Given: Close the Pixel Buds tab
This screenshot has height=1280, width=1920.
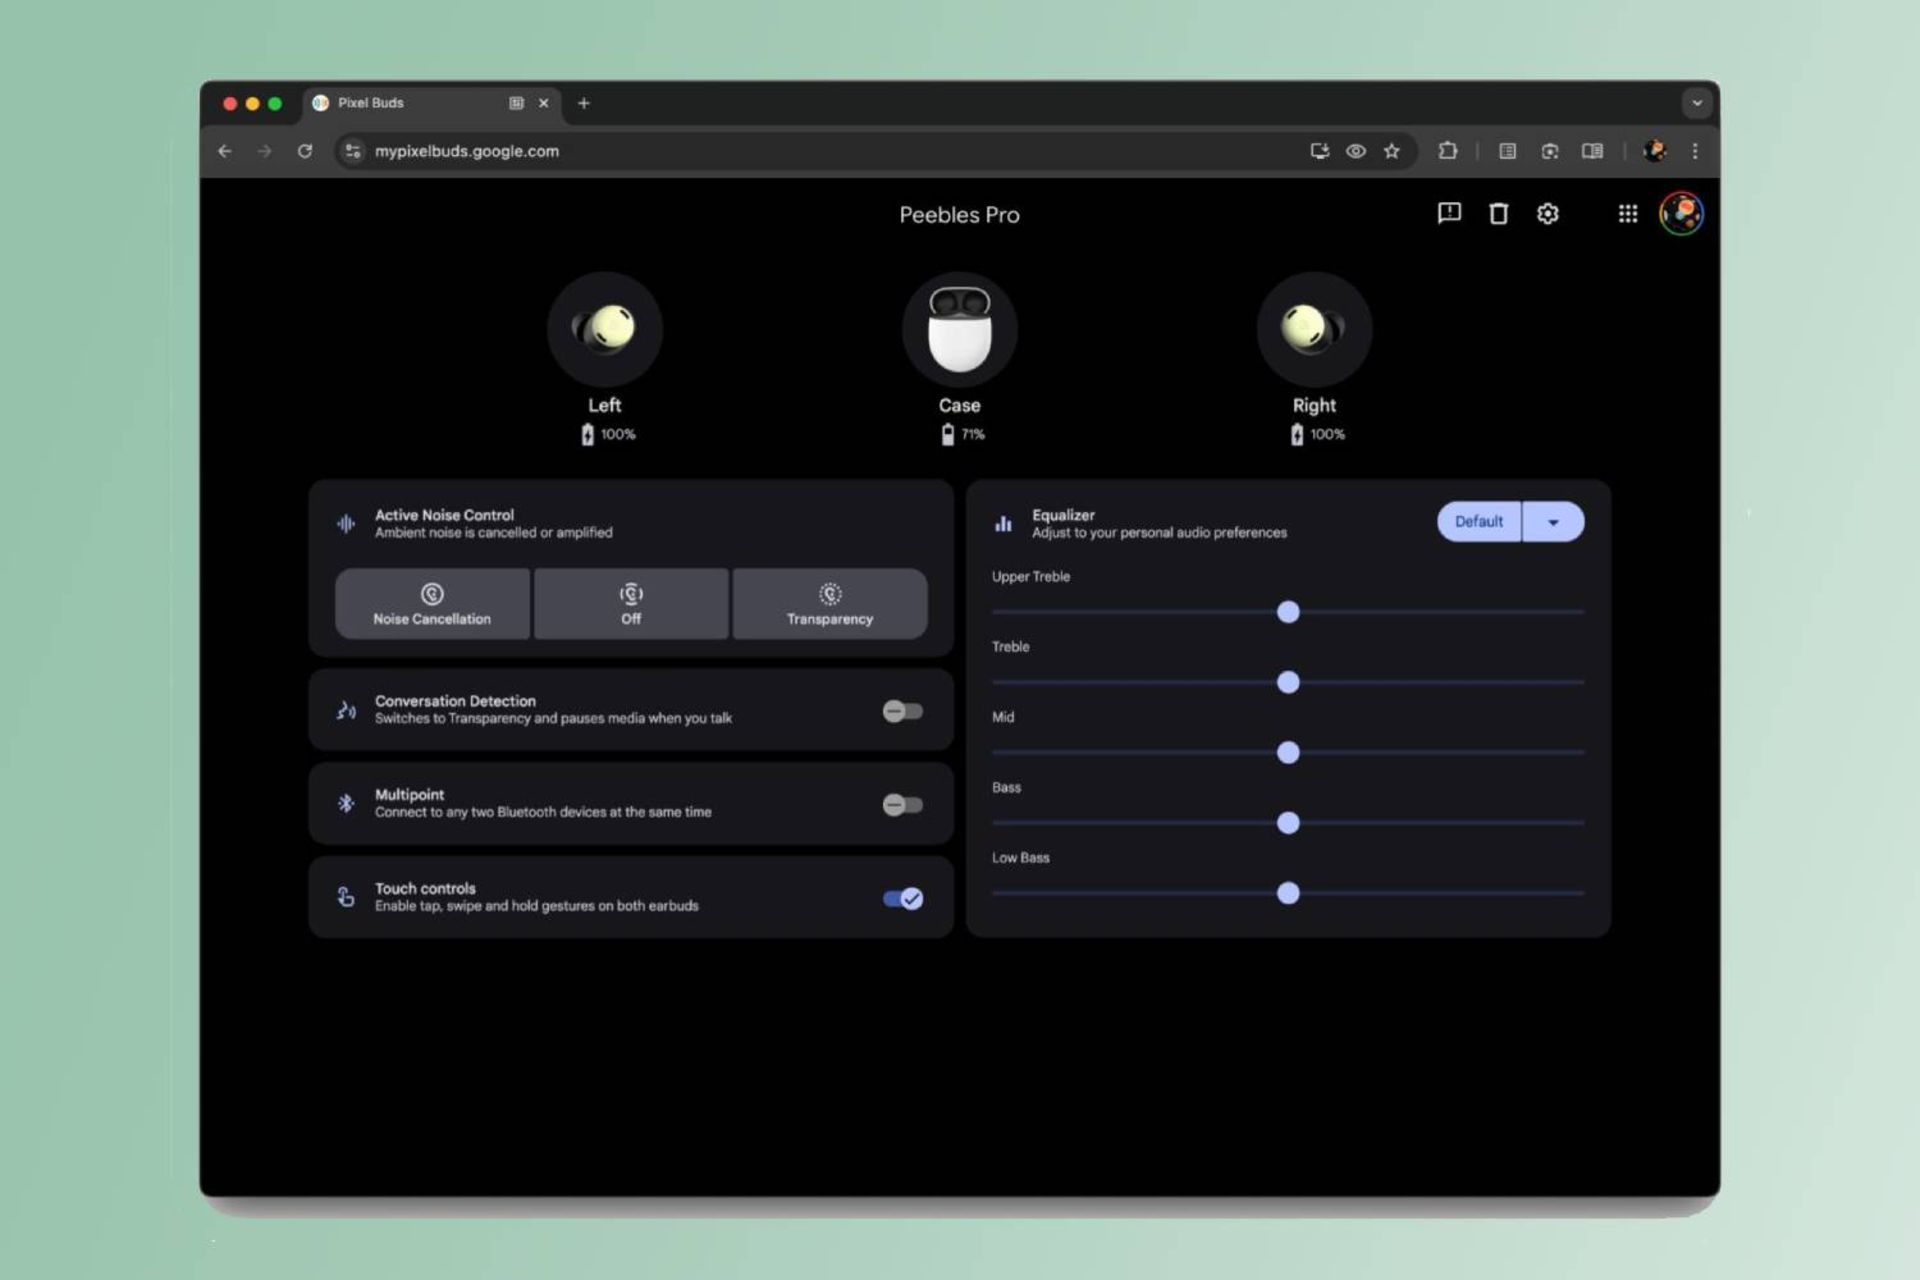Looking at the screenshot, I should (x=543, y=103).
